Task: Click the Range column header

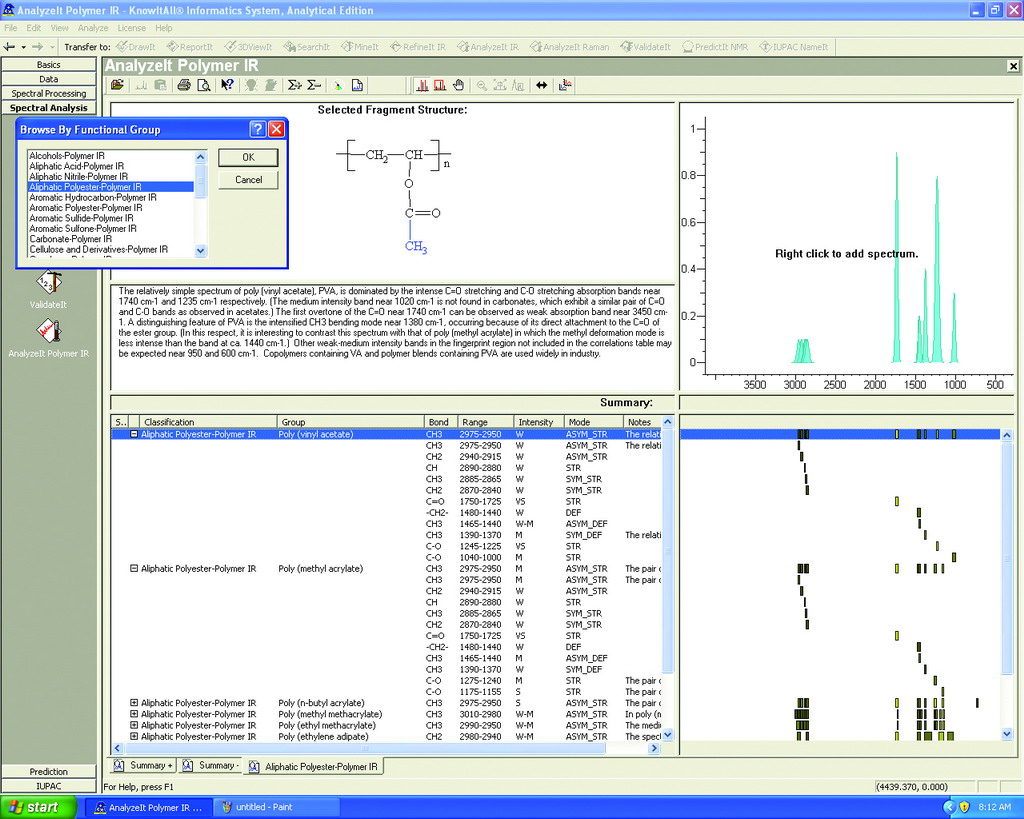Action: click(x=485, y=422)
